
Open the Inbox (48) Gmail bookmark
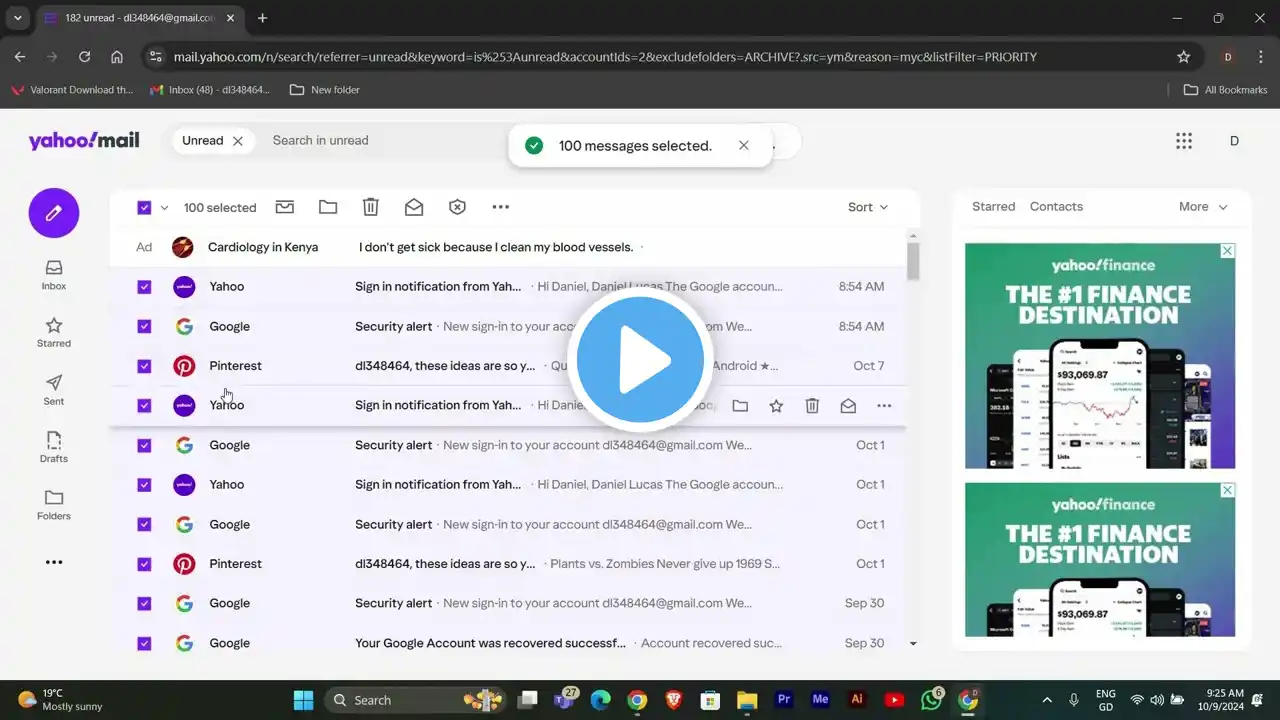210,90
